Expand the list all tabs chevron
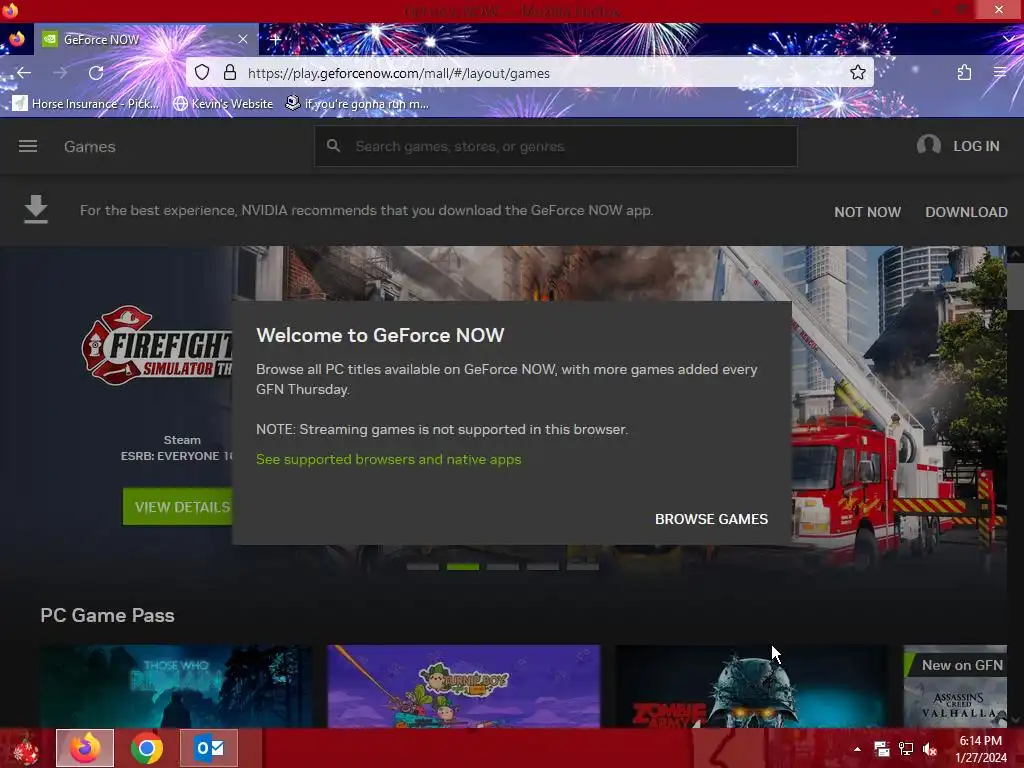1024x768 pixels. 1009,39
